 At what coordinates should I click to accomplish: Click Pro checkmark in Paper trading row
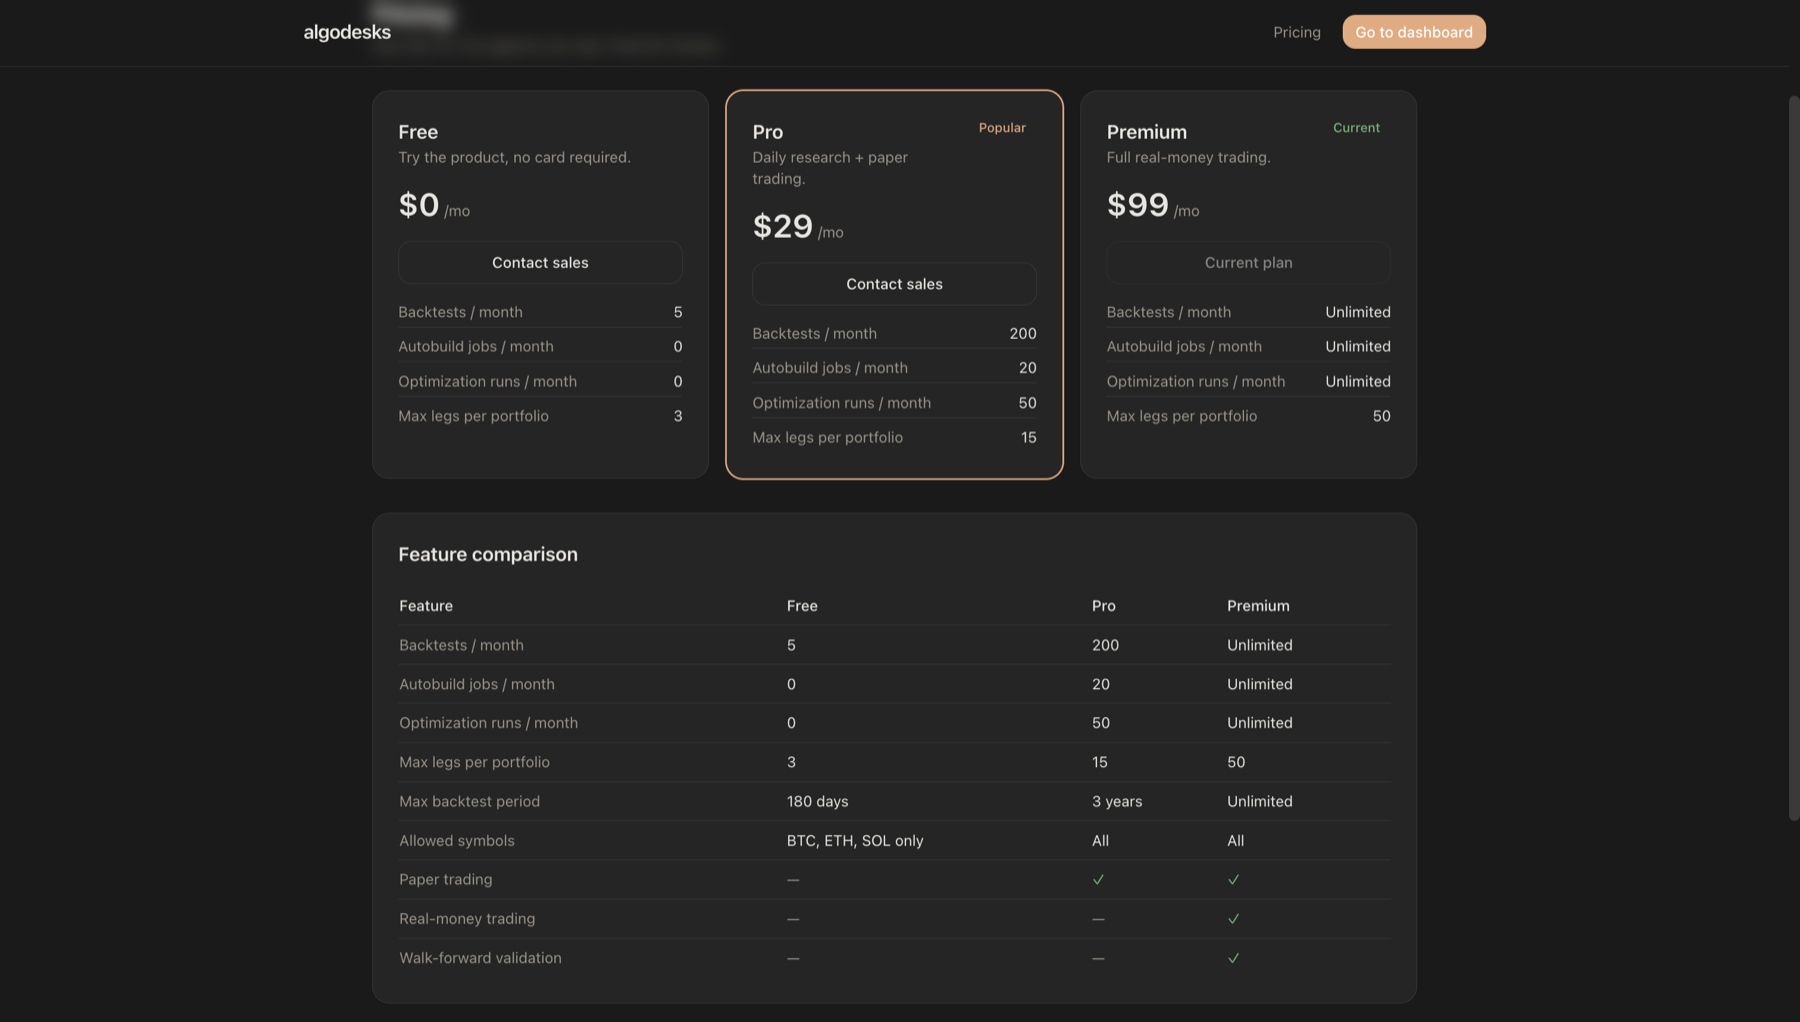[1098, 880]
